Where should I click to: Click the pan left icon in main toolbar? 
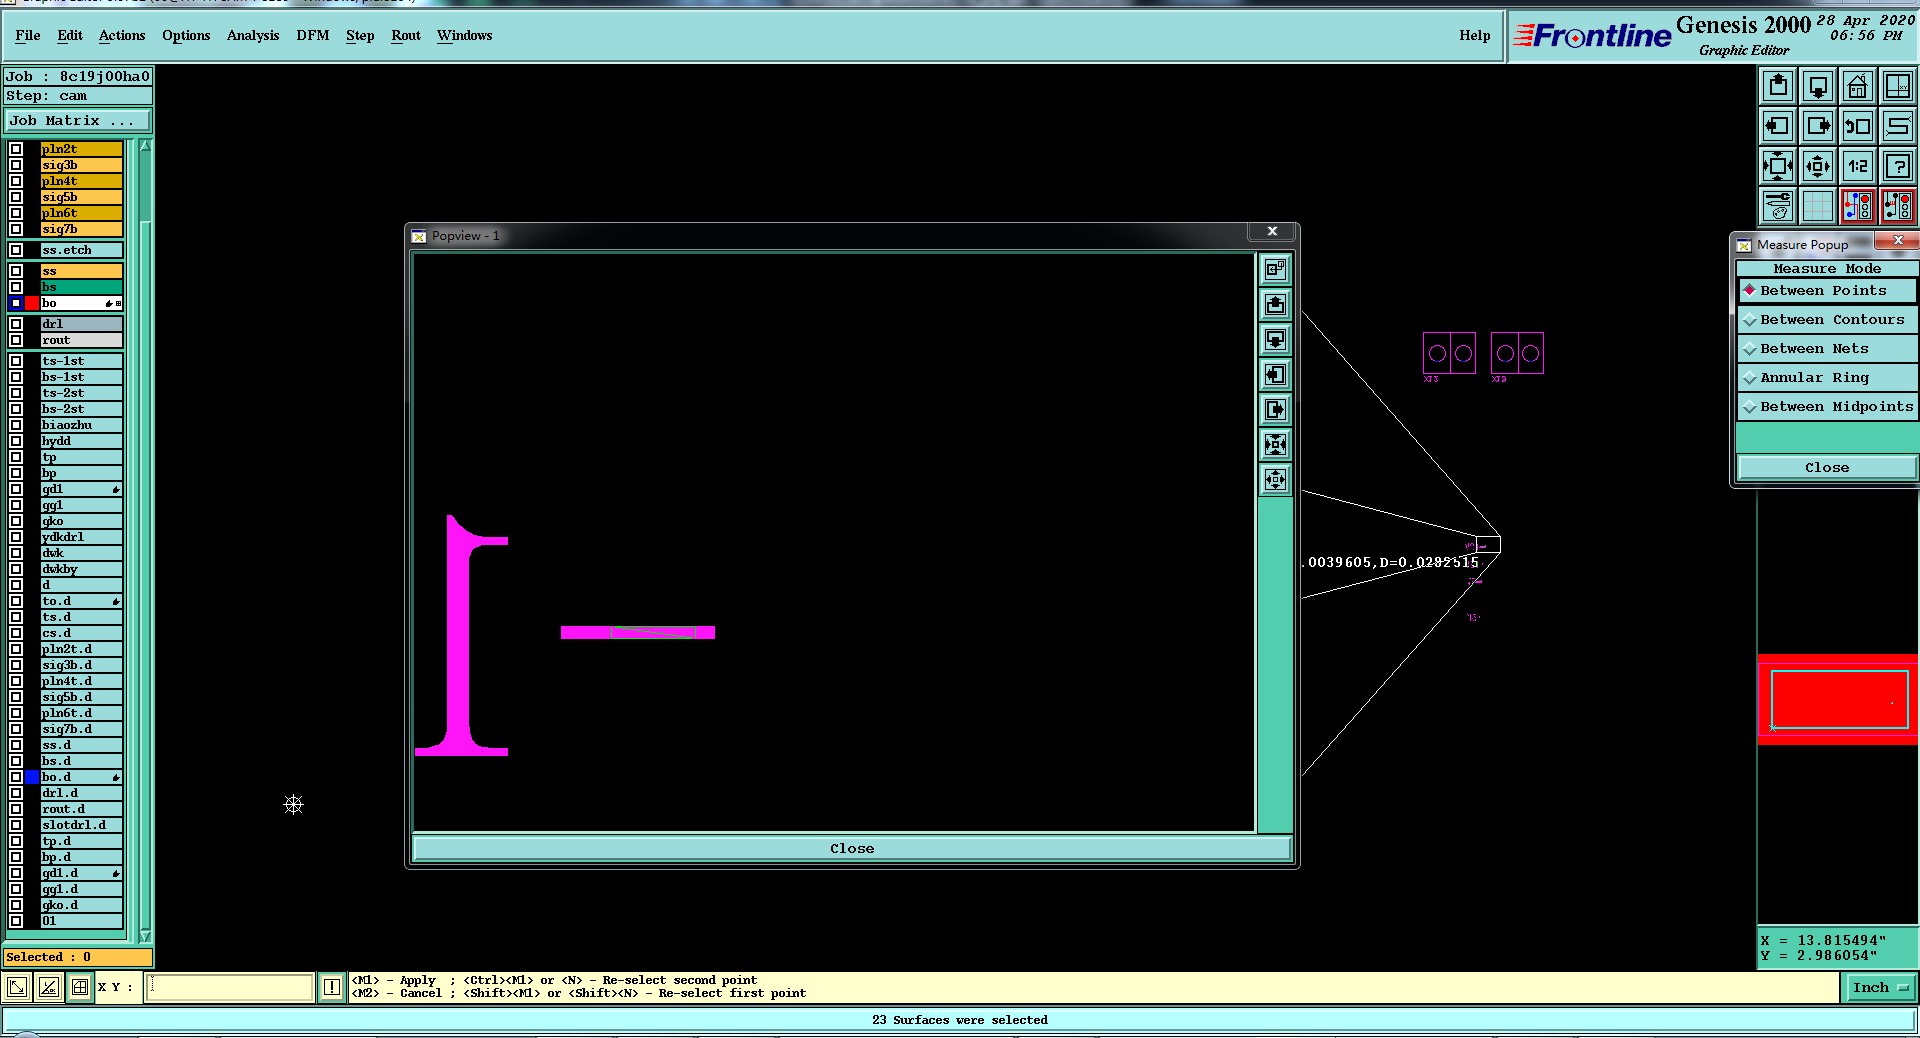click(x=1778, y=126)
